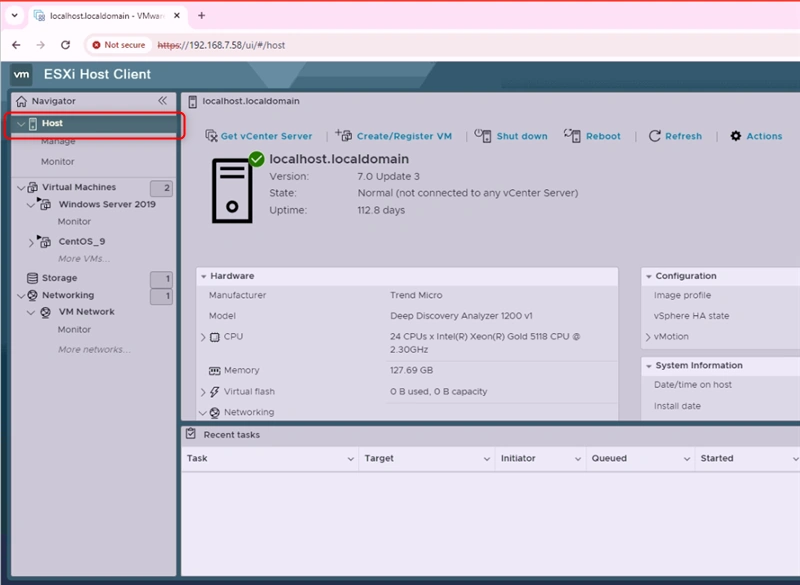Click the CPU chip icon in Hardware

point(215,337)
